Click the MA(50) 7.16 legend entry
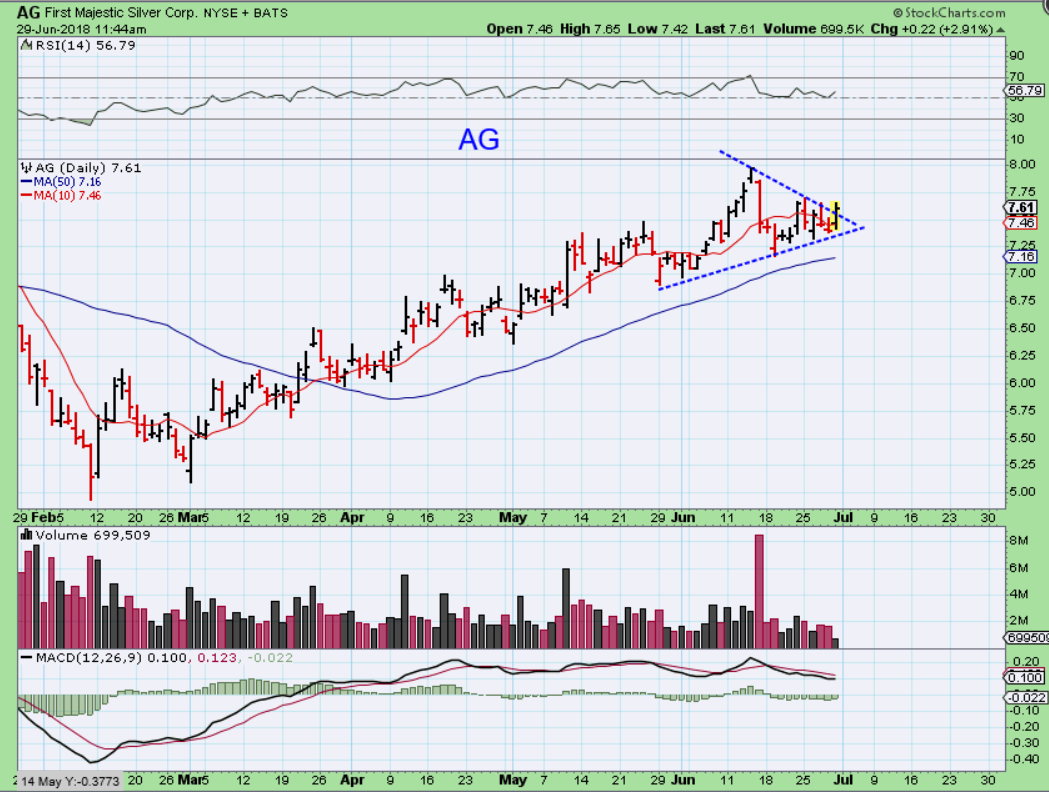The image size is (1049, 792). tap(67, 182)
